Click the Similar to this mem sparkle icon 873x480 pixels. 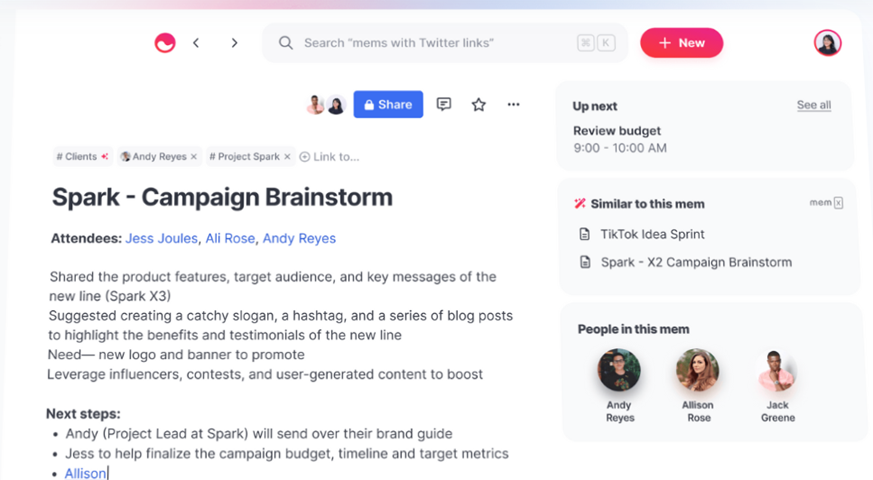click(x=580, y=204)
